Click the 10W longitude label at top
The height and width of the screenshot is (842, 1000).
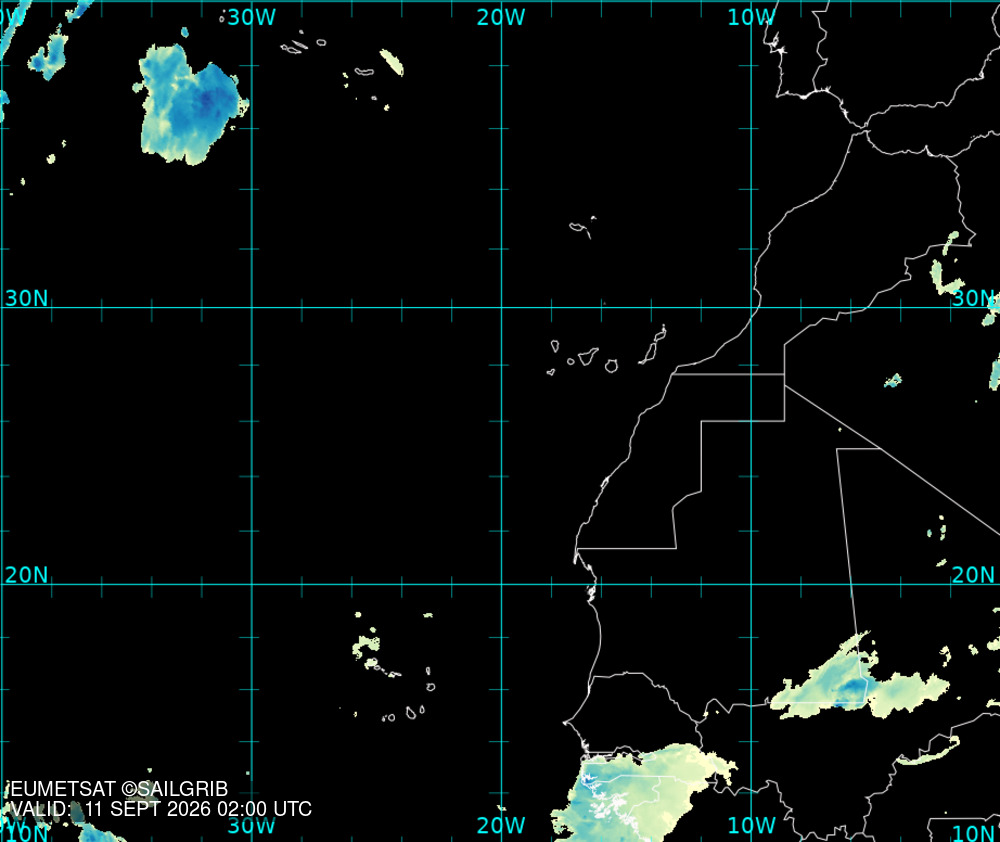point(752,17)
